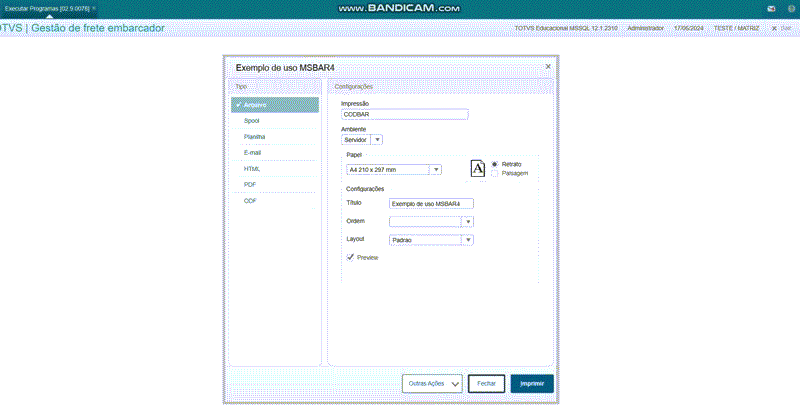The height and width of the screenshot is (418, 800).
Task: Toggle the Preview checkbox
Action: point(350,257)
